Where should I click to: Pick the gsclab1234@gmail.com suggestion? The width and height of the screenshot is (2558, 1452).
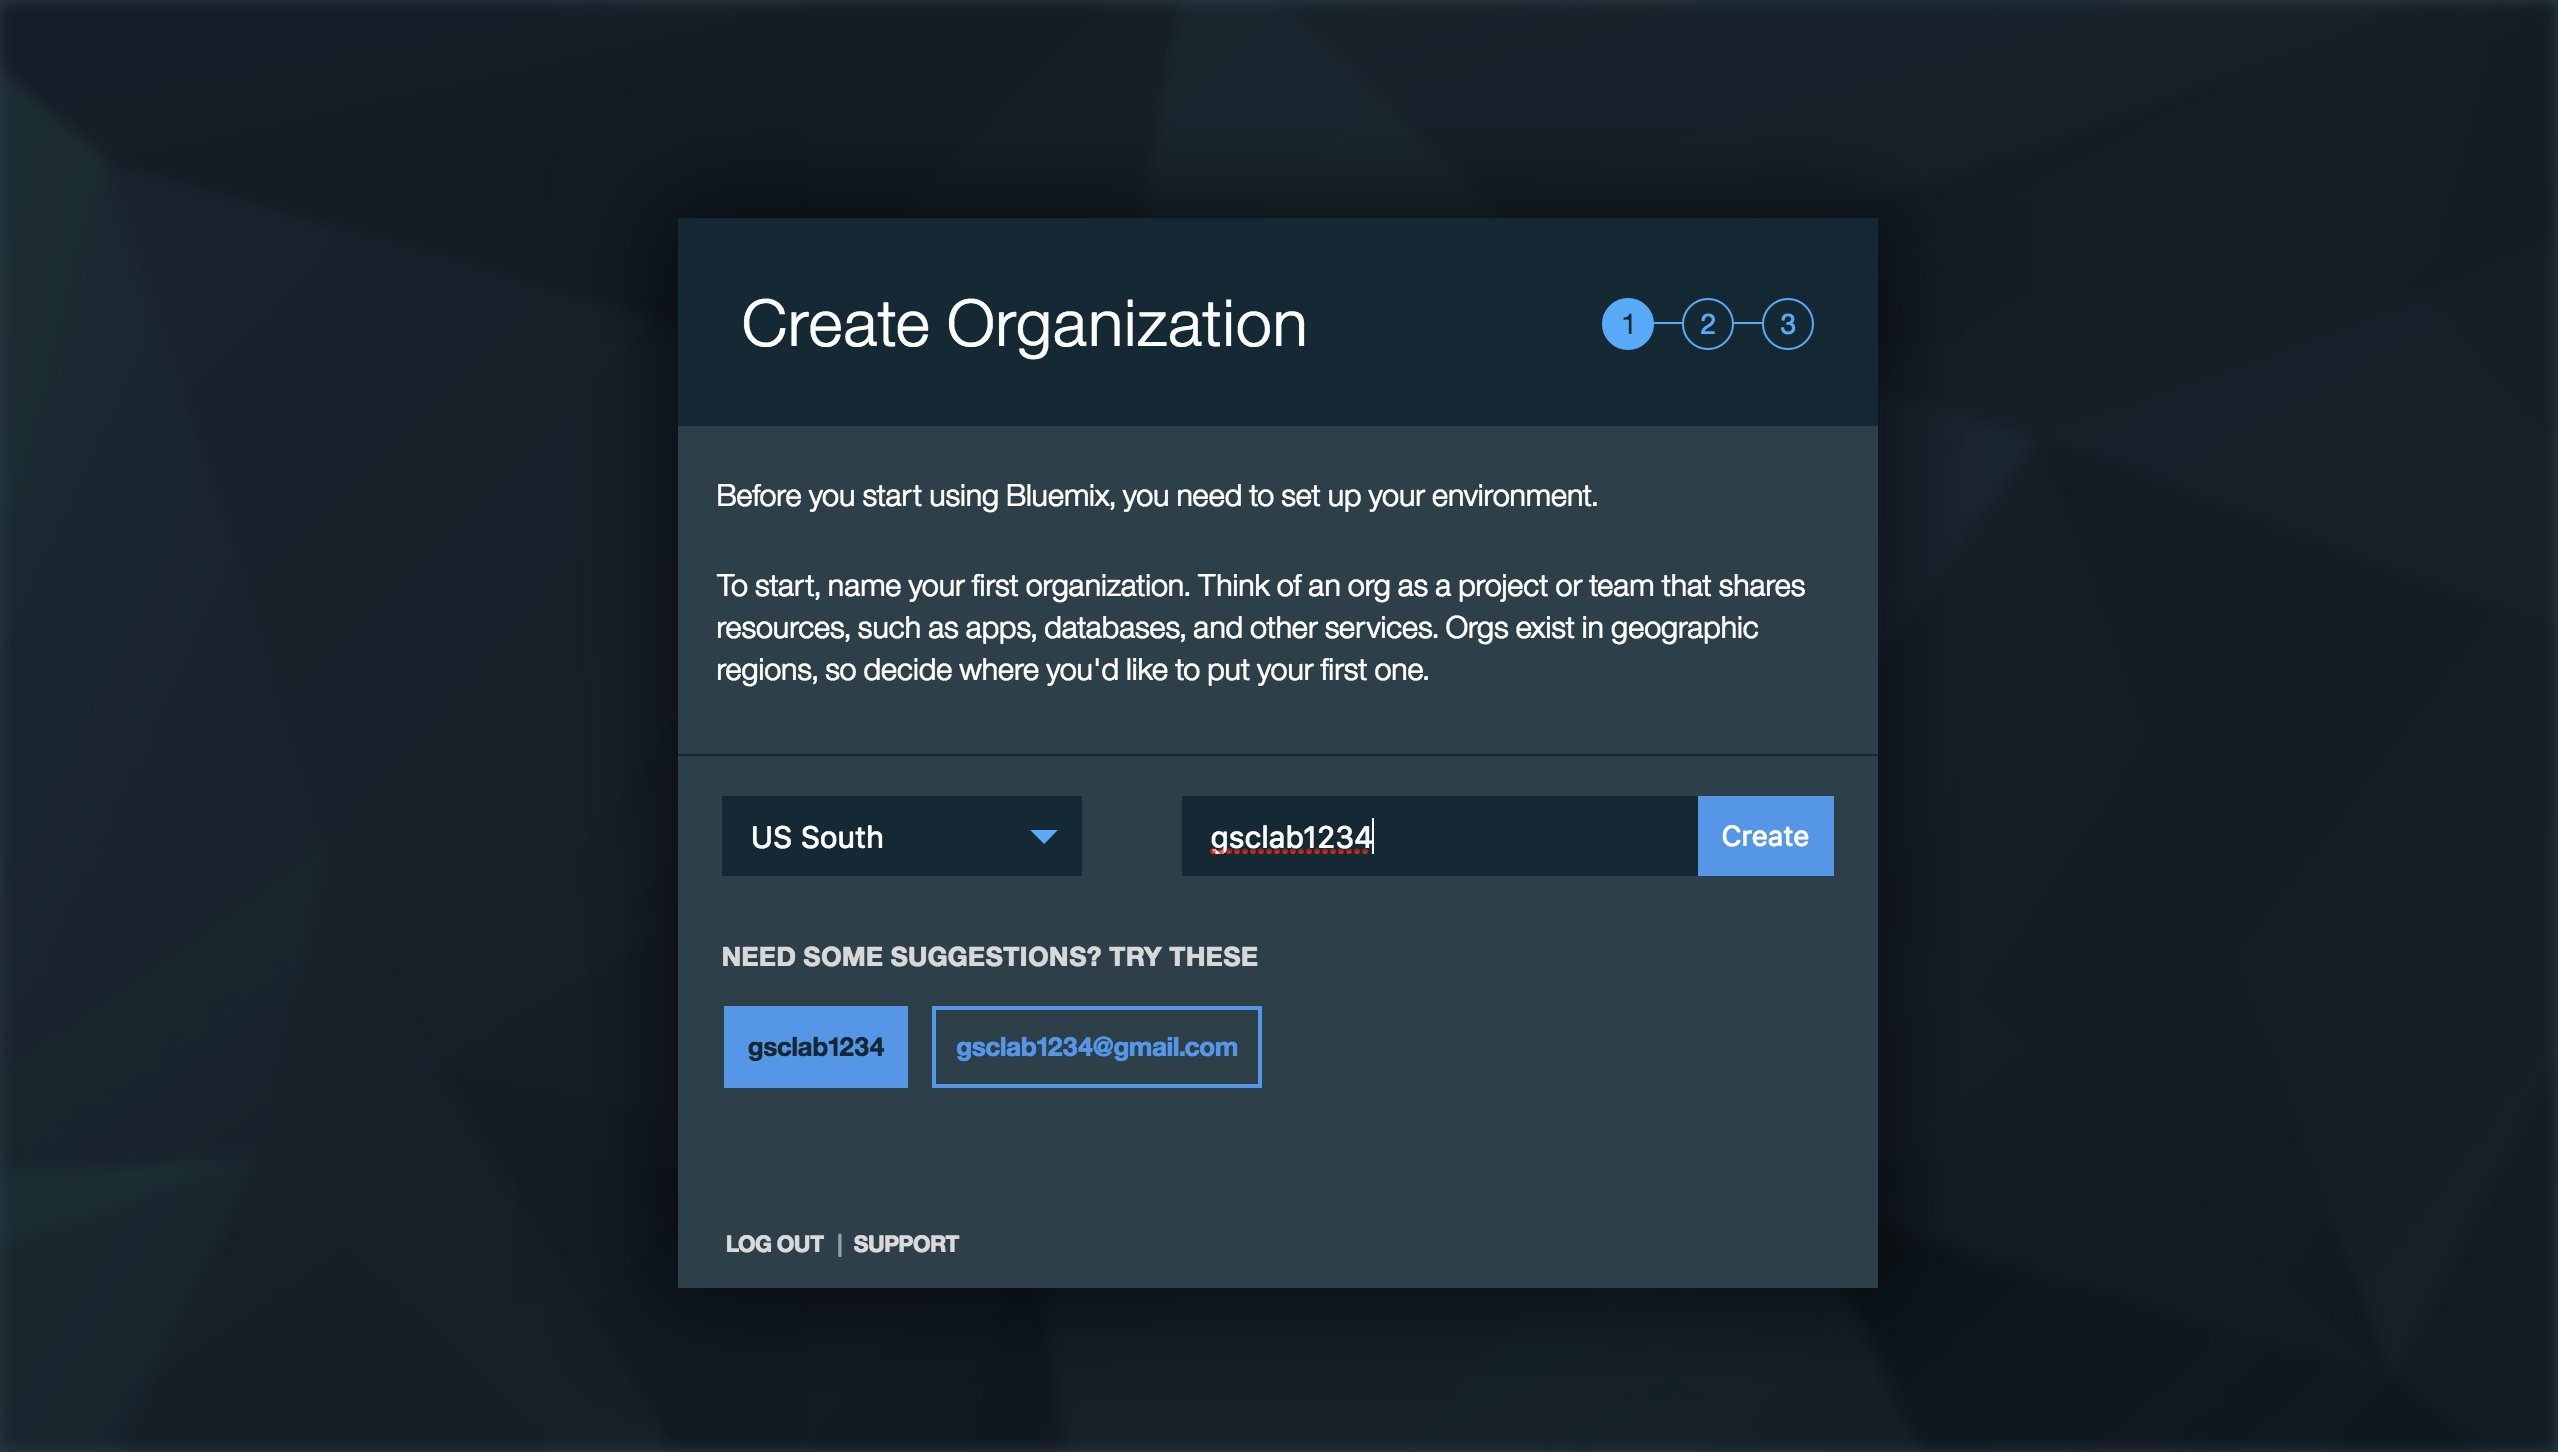coord(1096,1047)
